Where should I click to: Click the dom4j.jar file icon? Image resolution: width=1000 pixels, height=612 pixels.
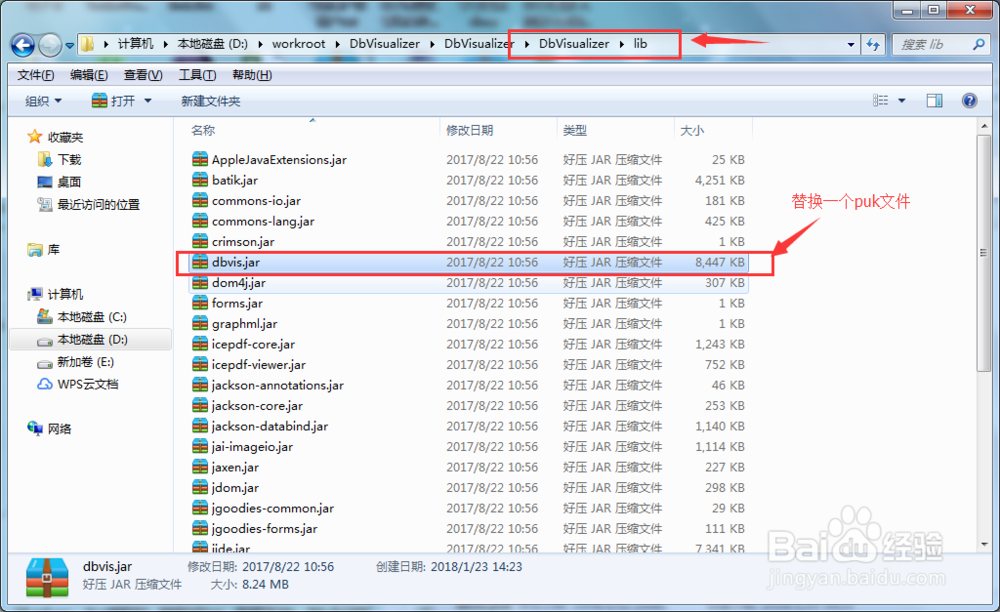[x=200, y=282]
